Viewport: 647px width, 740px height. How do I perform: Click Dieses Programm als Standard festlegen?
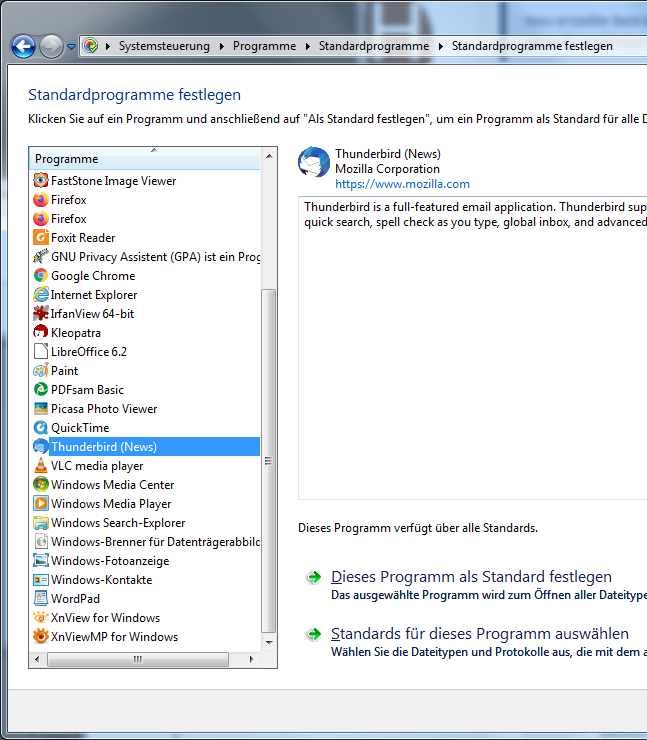click(471, 577)
